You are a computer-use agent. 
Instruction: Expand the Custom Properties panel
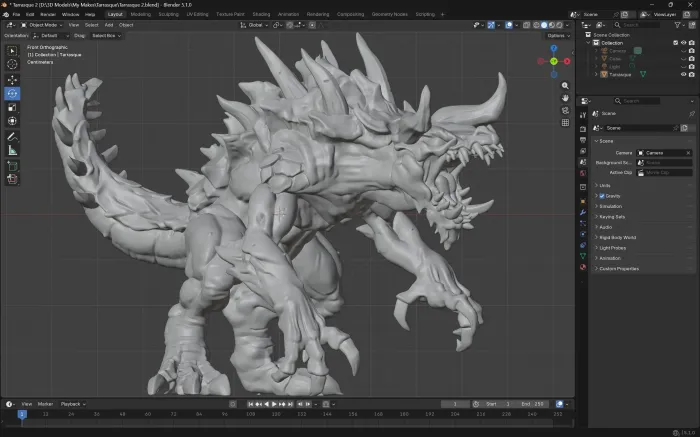619,269
